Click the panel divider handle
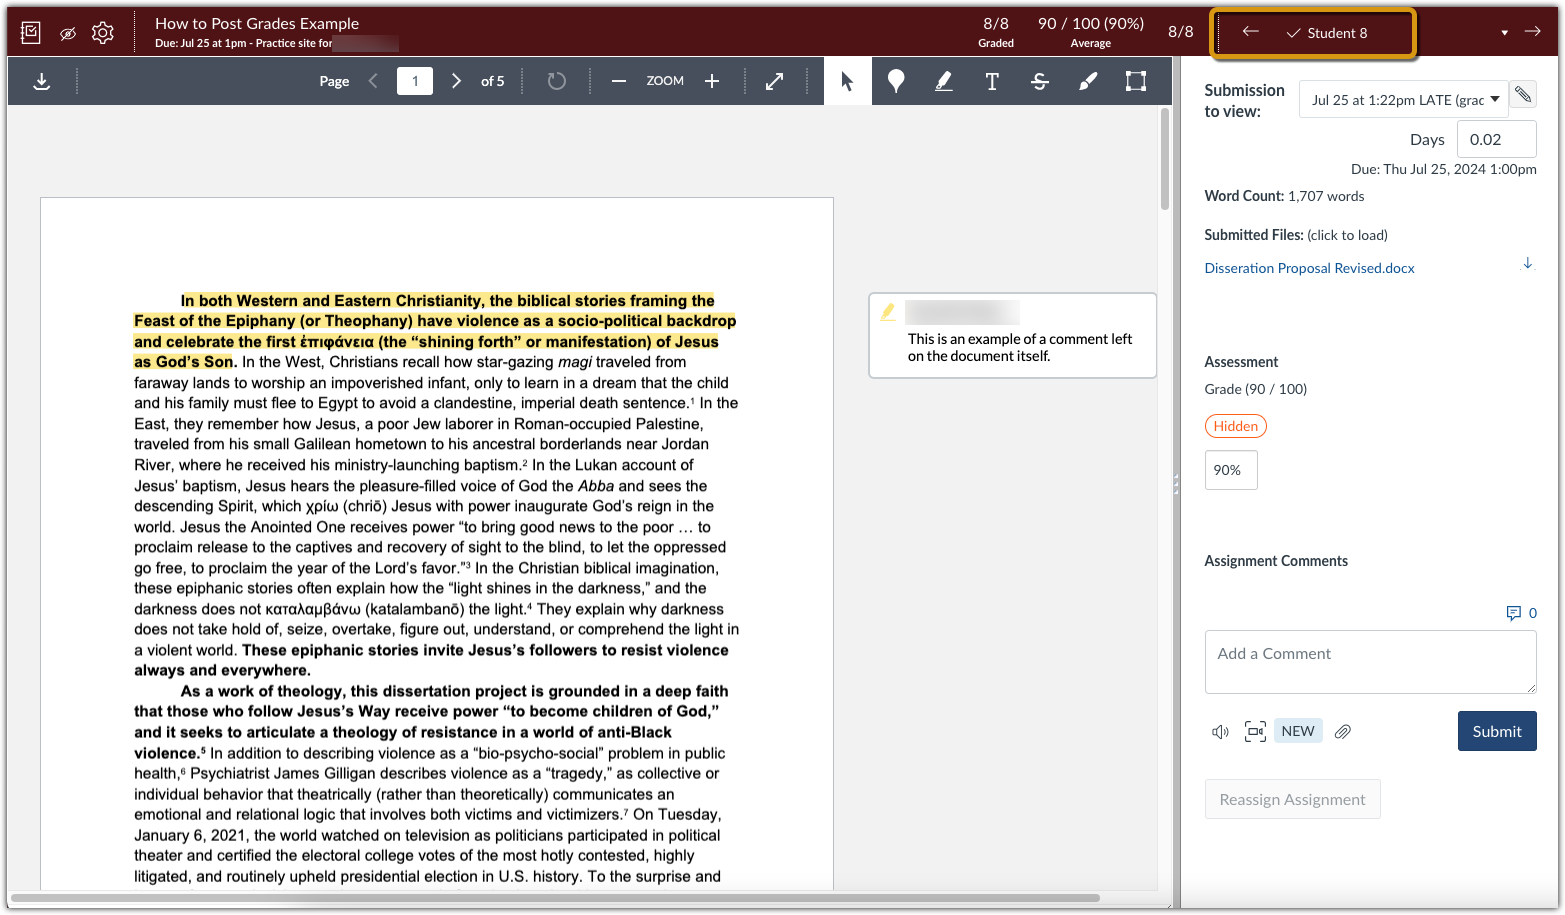Viewport: 1565px width, 915px height. [1176, 484]
